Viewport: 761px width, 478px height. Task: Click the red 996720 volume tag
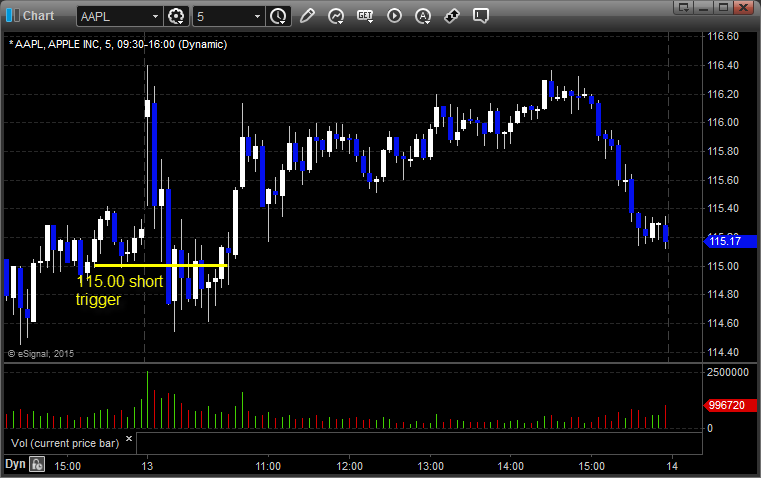click(730, 405)
